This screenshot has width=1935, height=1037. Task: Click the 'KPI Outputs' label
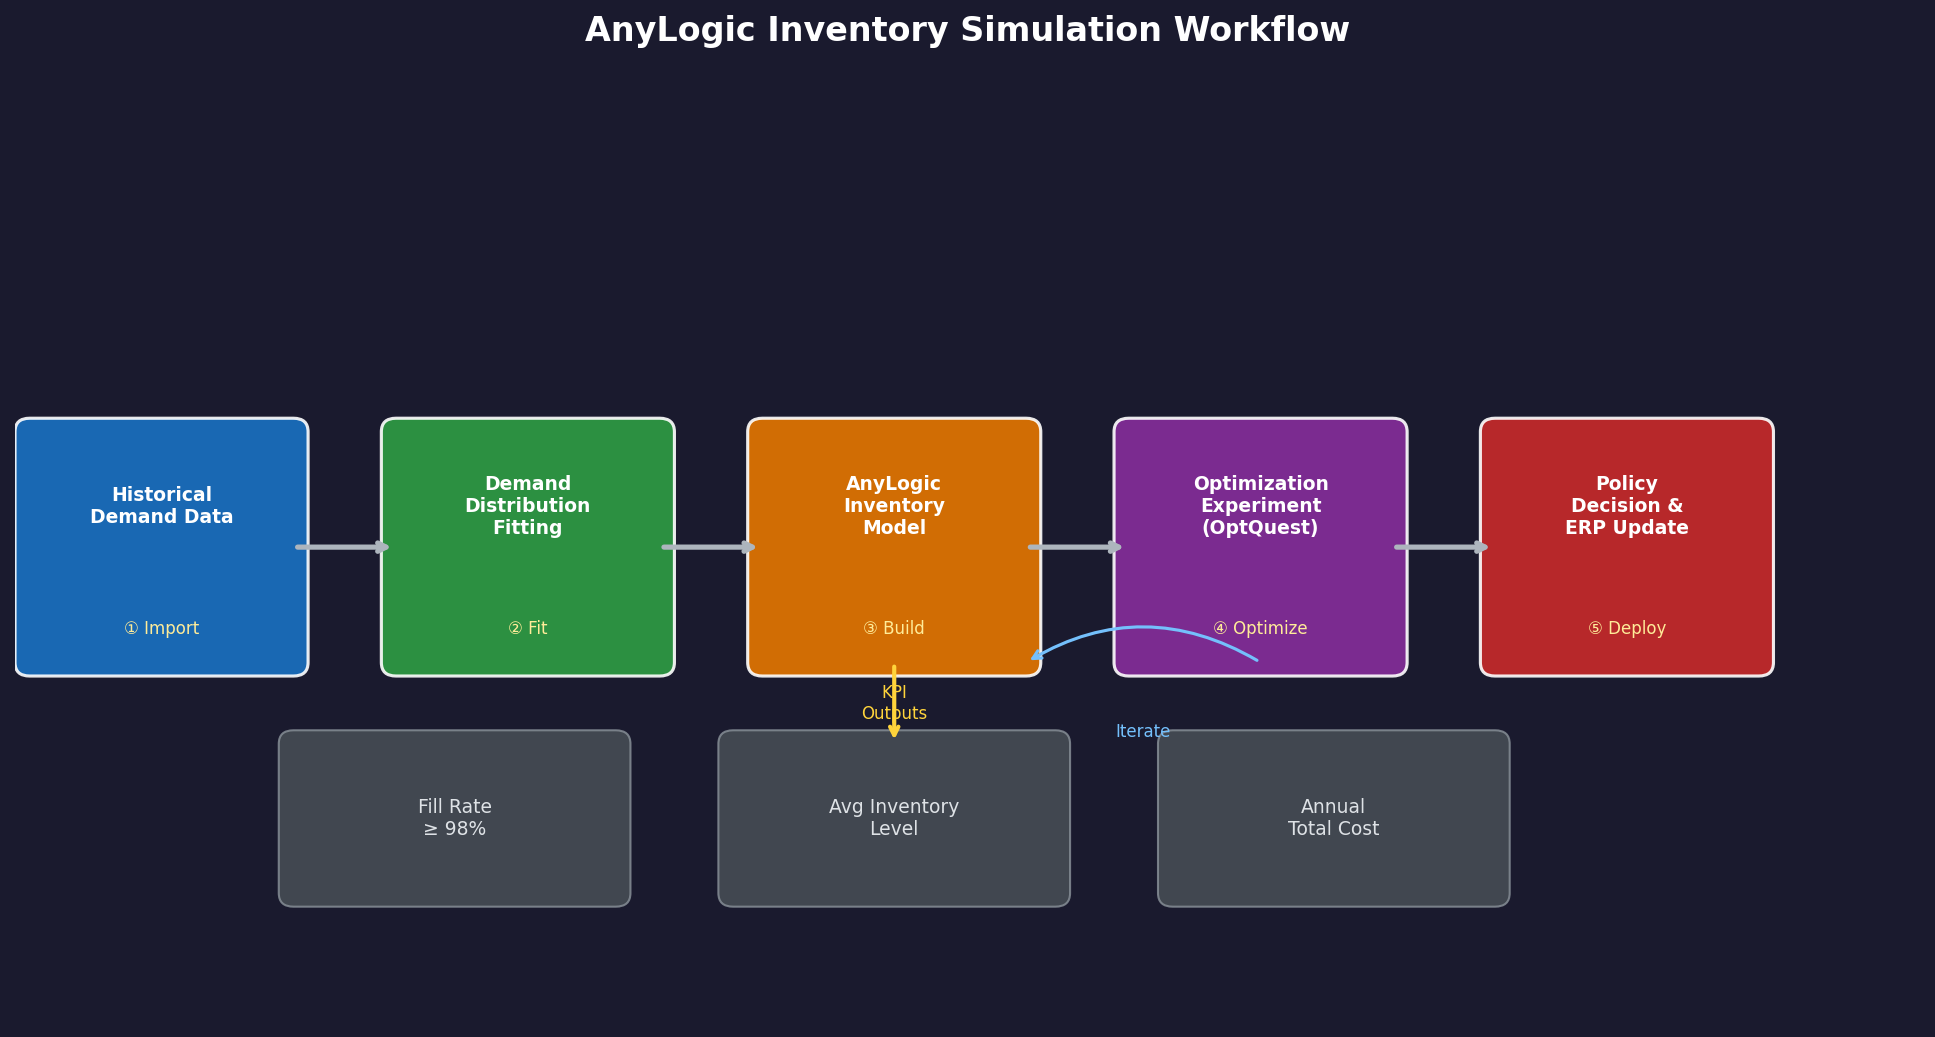[x=894, y=703]
